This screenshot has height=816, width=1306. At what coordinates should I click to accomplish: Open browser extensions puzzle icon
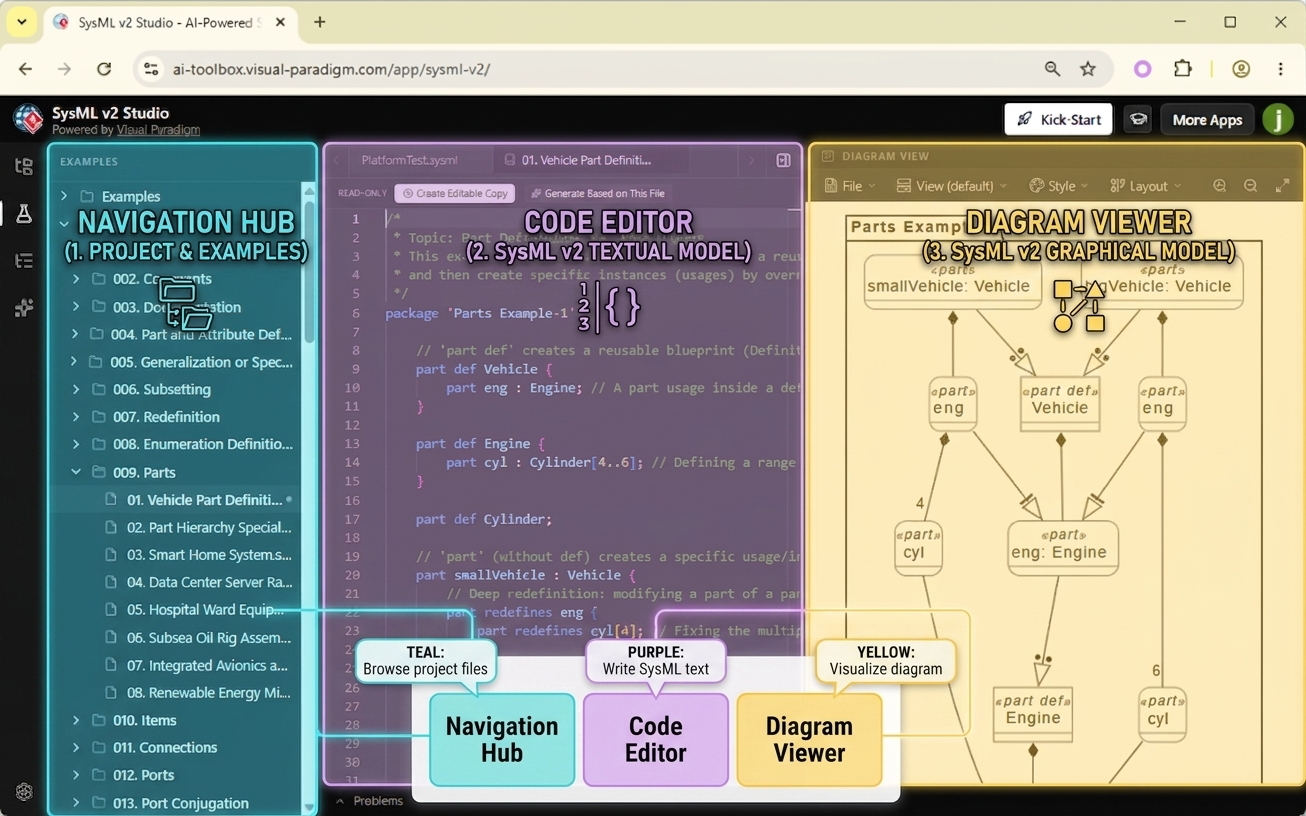[x=1183, y=69]
